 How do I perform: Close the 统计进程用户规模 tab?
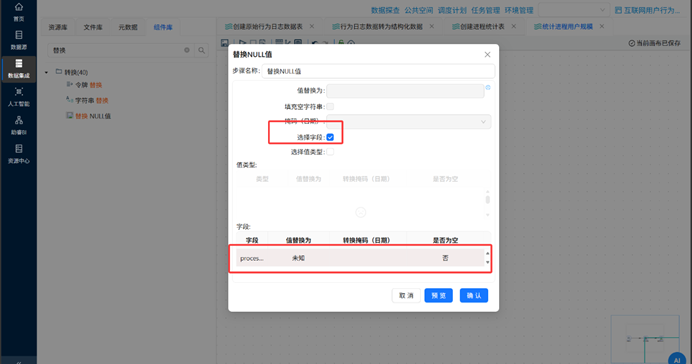[602, 26]
